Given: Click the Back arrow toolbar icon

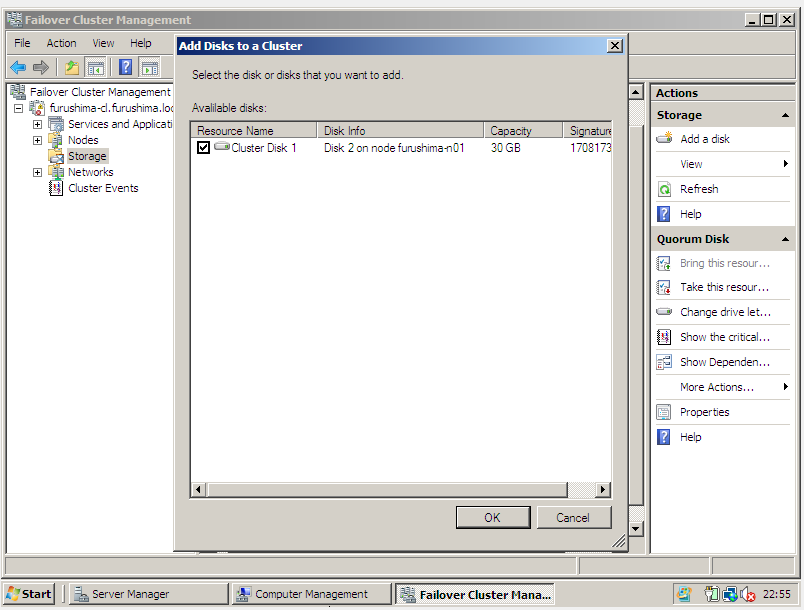Looking at the screenshot, I should tap(18, 67).
